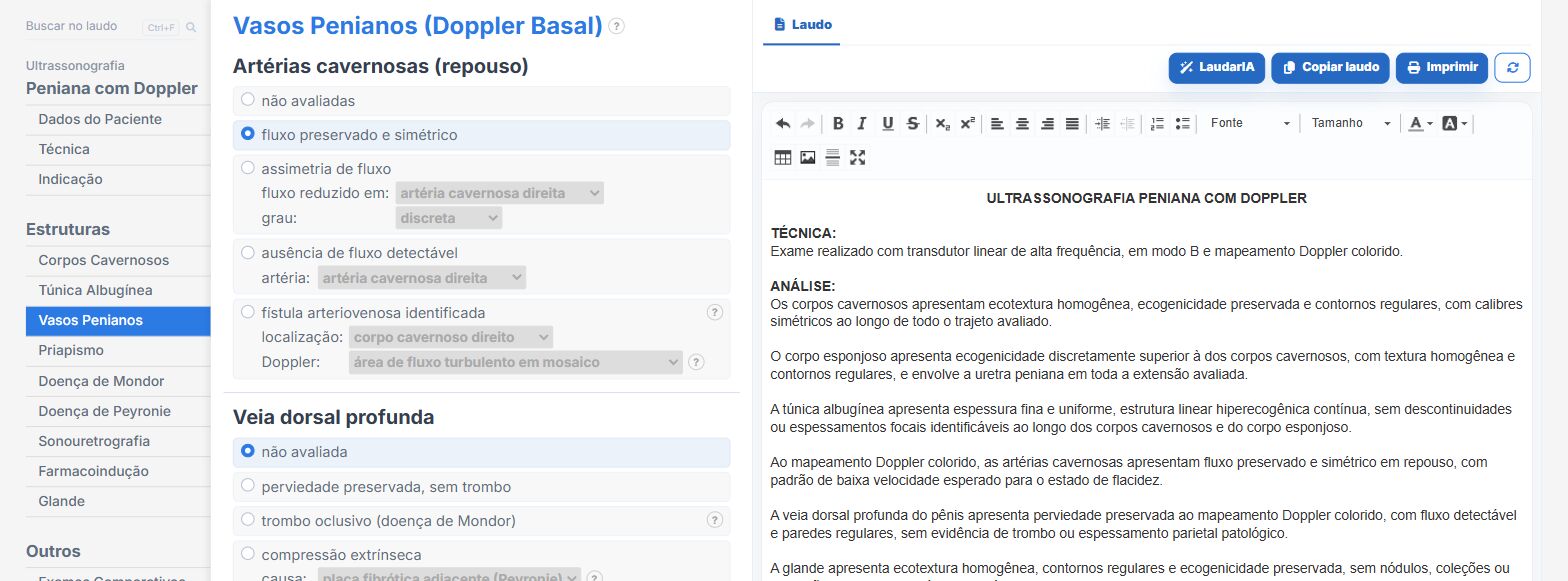Viewport: 1568px width, 581px height.
Task: Apply bold formatting in the editor toolbar
Action: point(838,124)
